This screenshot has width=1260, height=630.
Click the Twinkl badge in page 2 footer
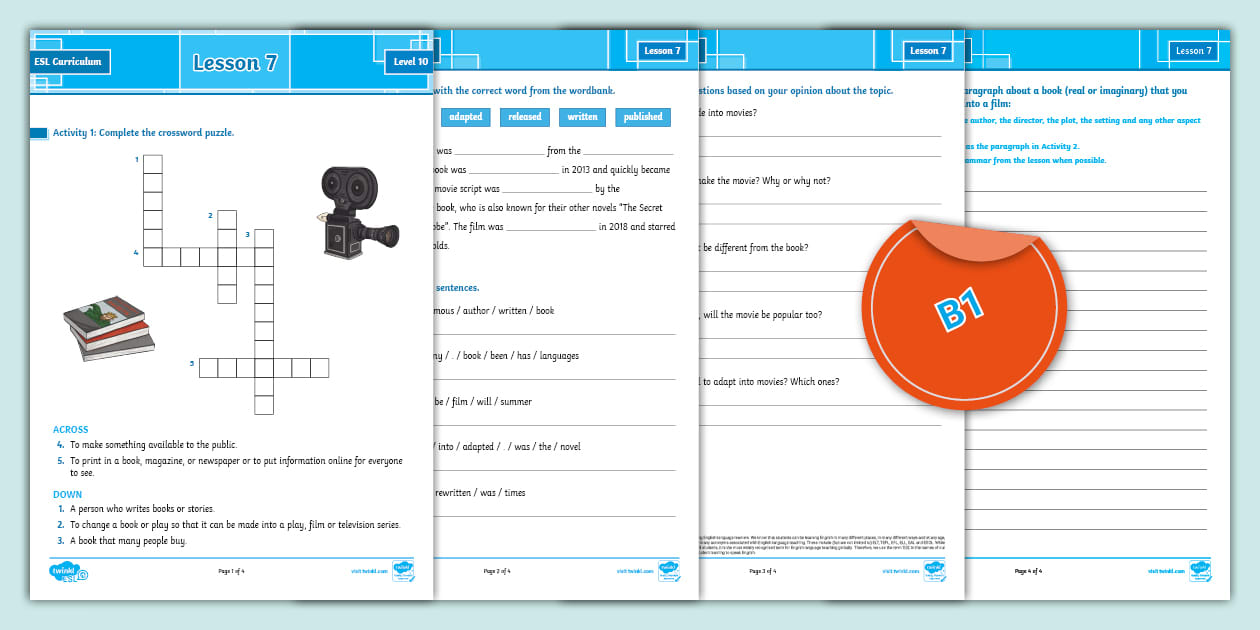[x=668, y=570]
